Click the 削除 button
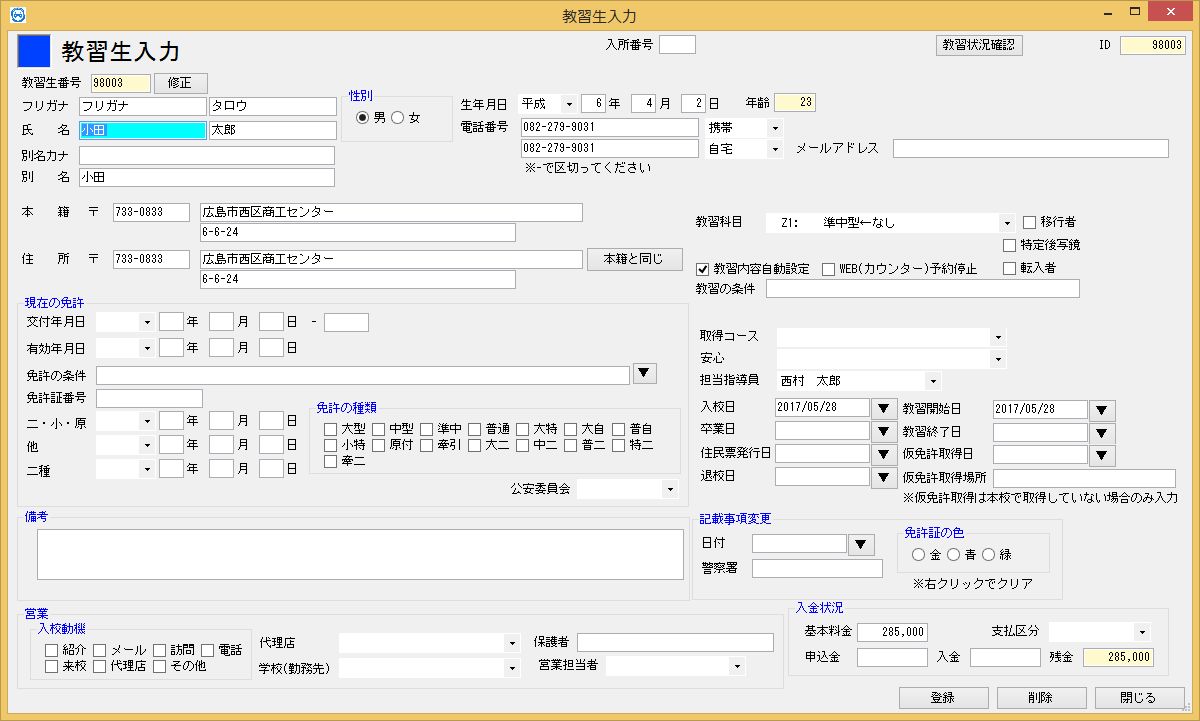1200x721 pixels. pyautogui.click(x=1040, y=698)
